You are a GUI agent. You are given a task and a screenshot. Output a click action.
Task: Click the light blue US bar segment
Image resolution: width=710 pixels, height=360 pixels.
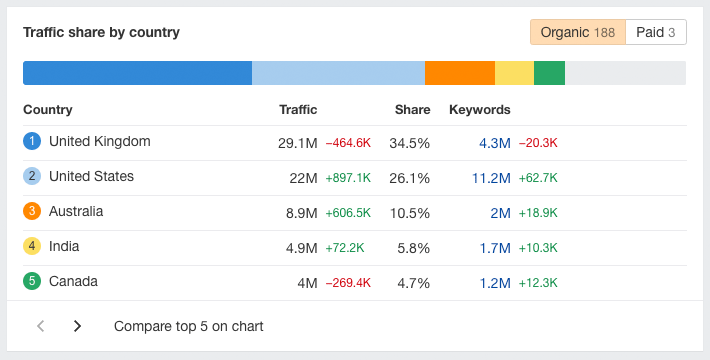tap(339, 73)
